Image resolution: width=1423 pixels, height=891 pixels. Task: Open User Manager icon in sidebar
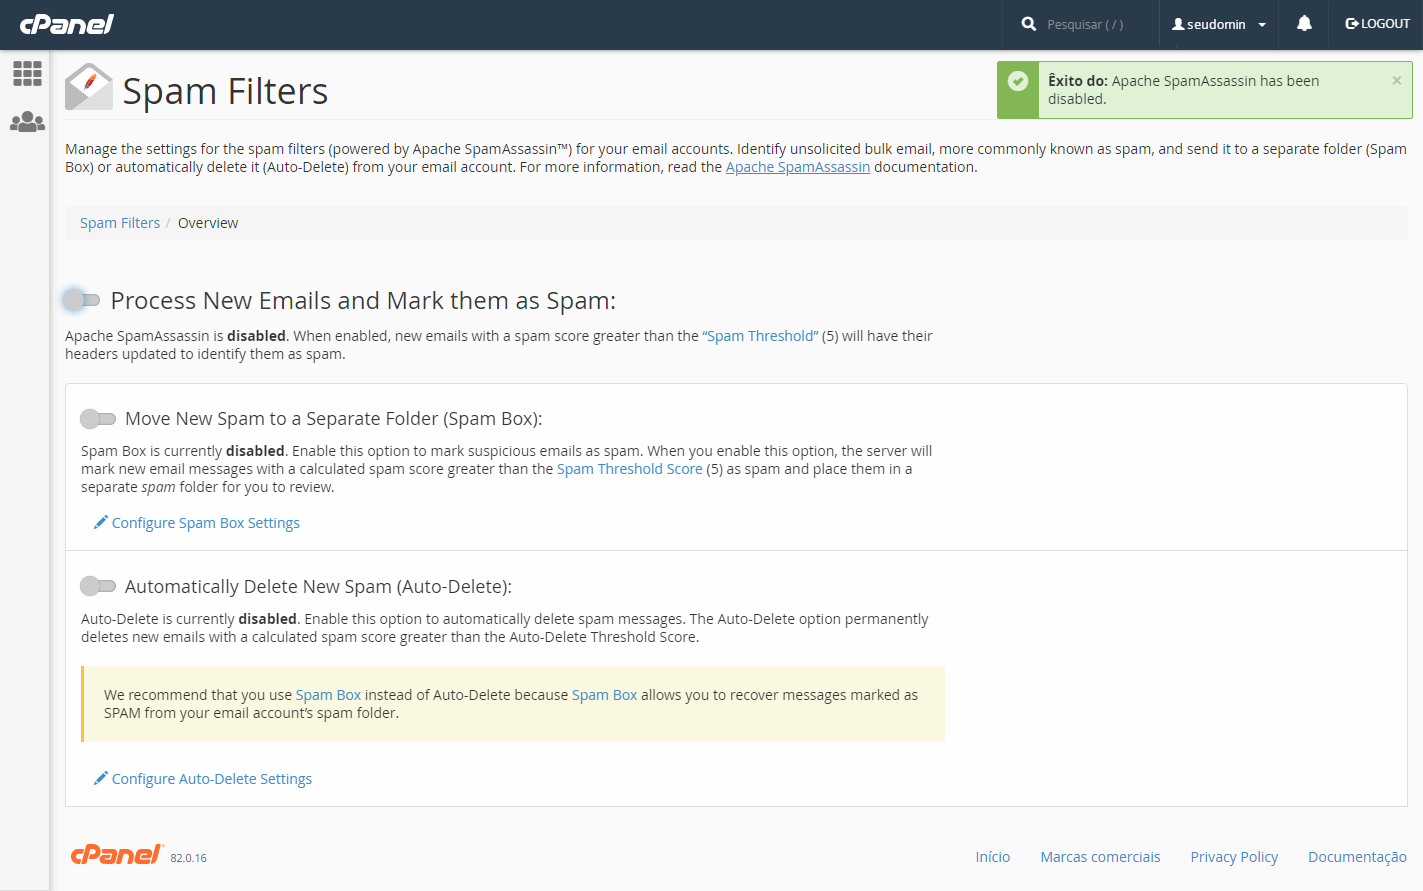(x=27, y=122)
